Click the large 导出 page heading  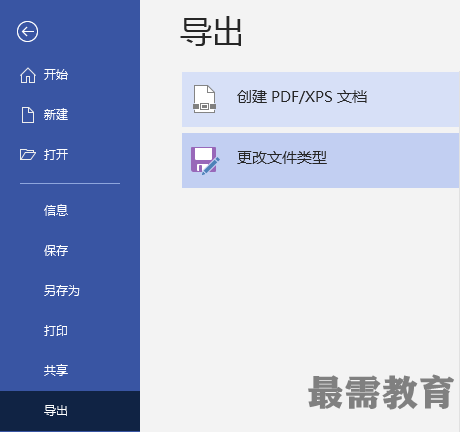pyautogui.click(x=211, y=32)
